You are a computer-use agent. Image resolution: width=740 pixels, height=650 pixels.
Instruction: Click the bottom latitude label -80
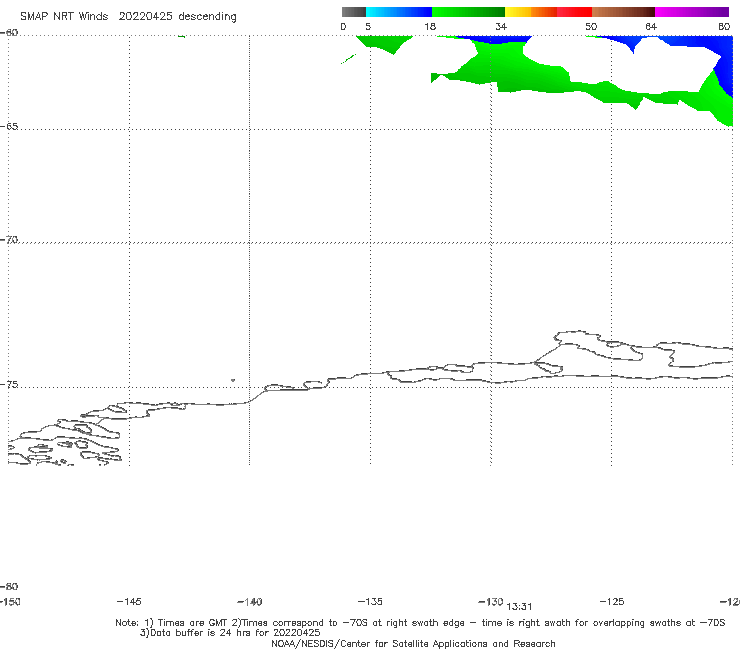(x=9, y=586)
